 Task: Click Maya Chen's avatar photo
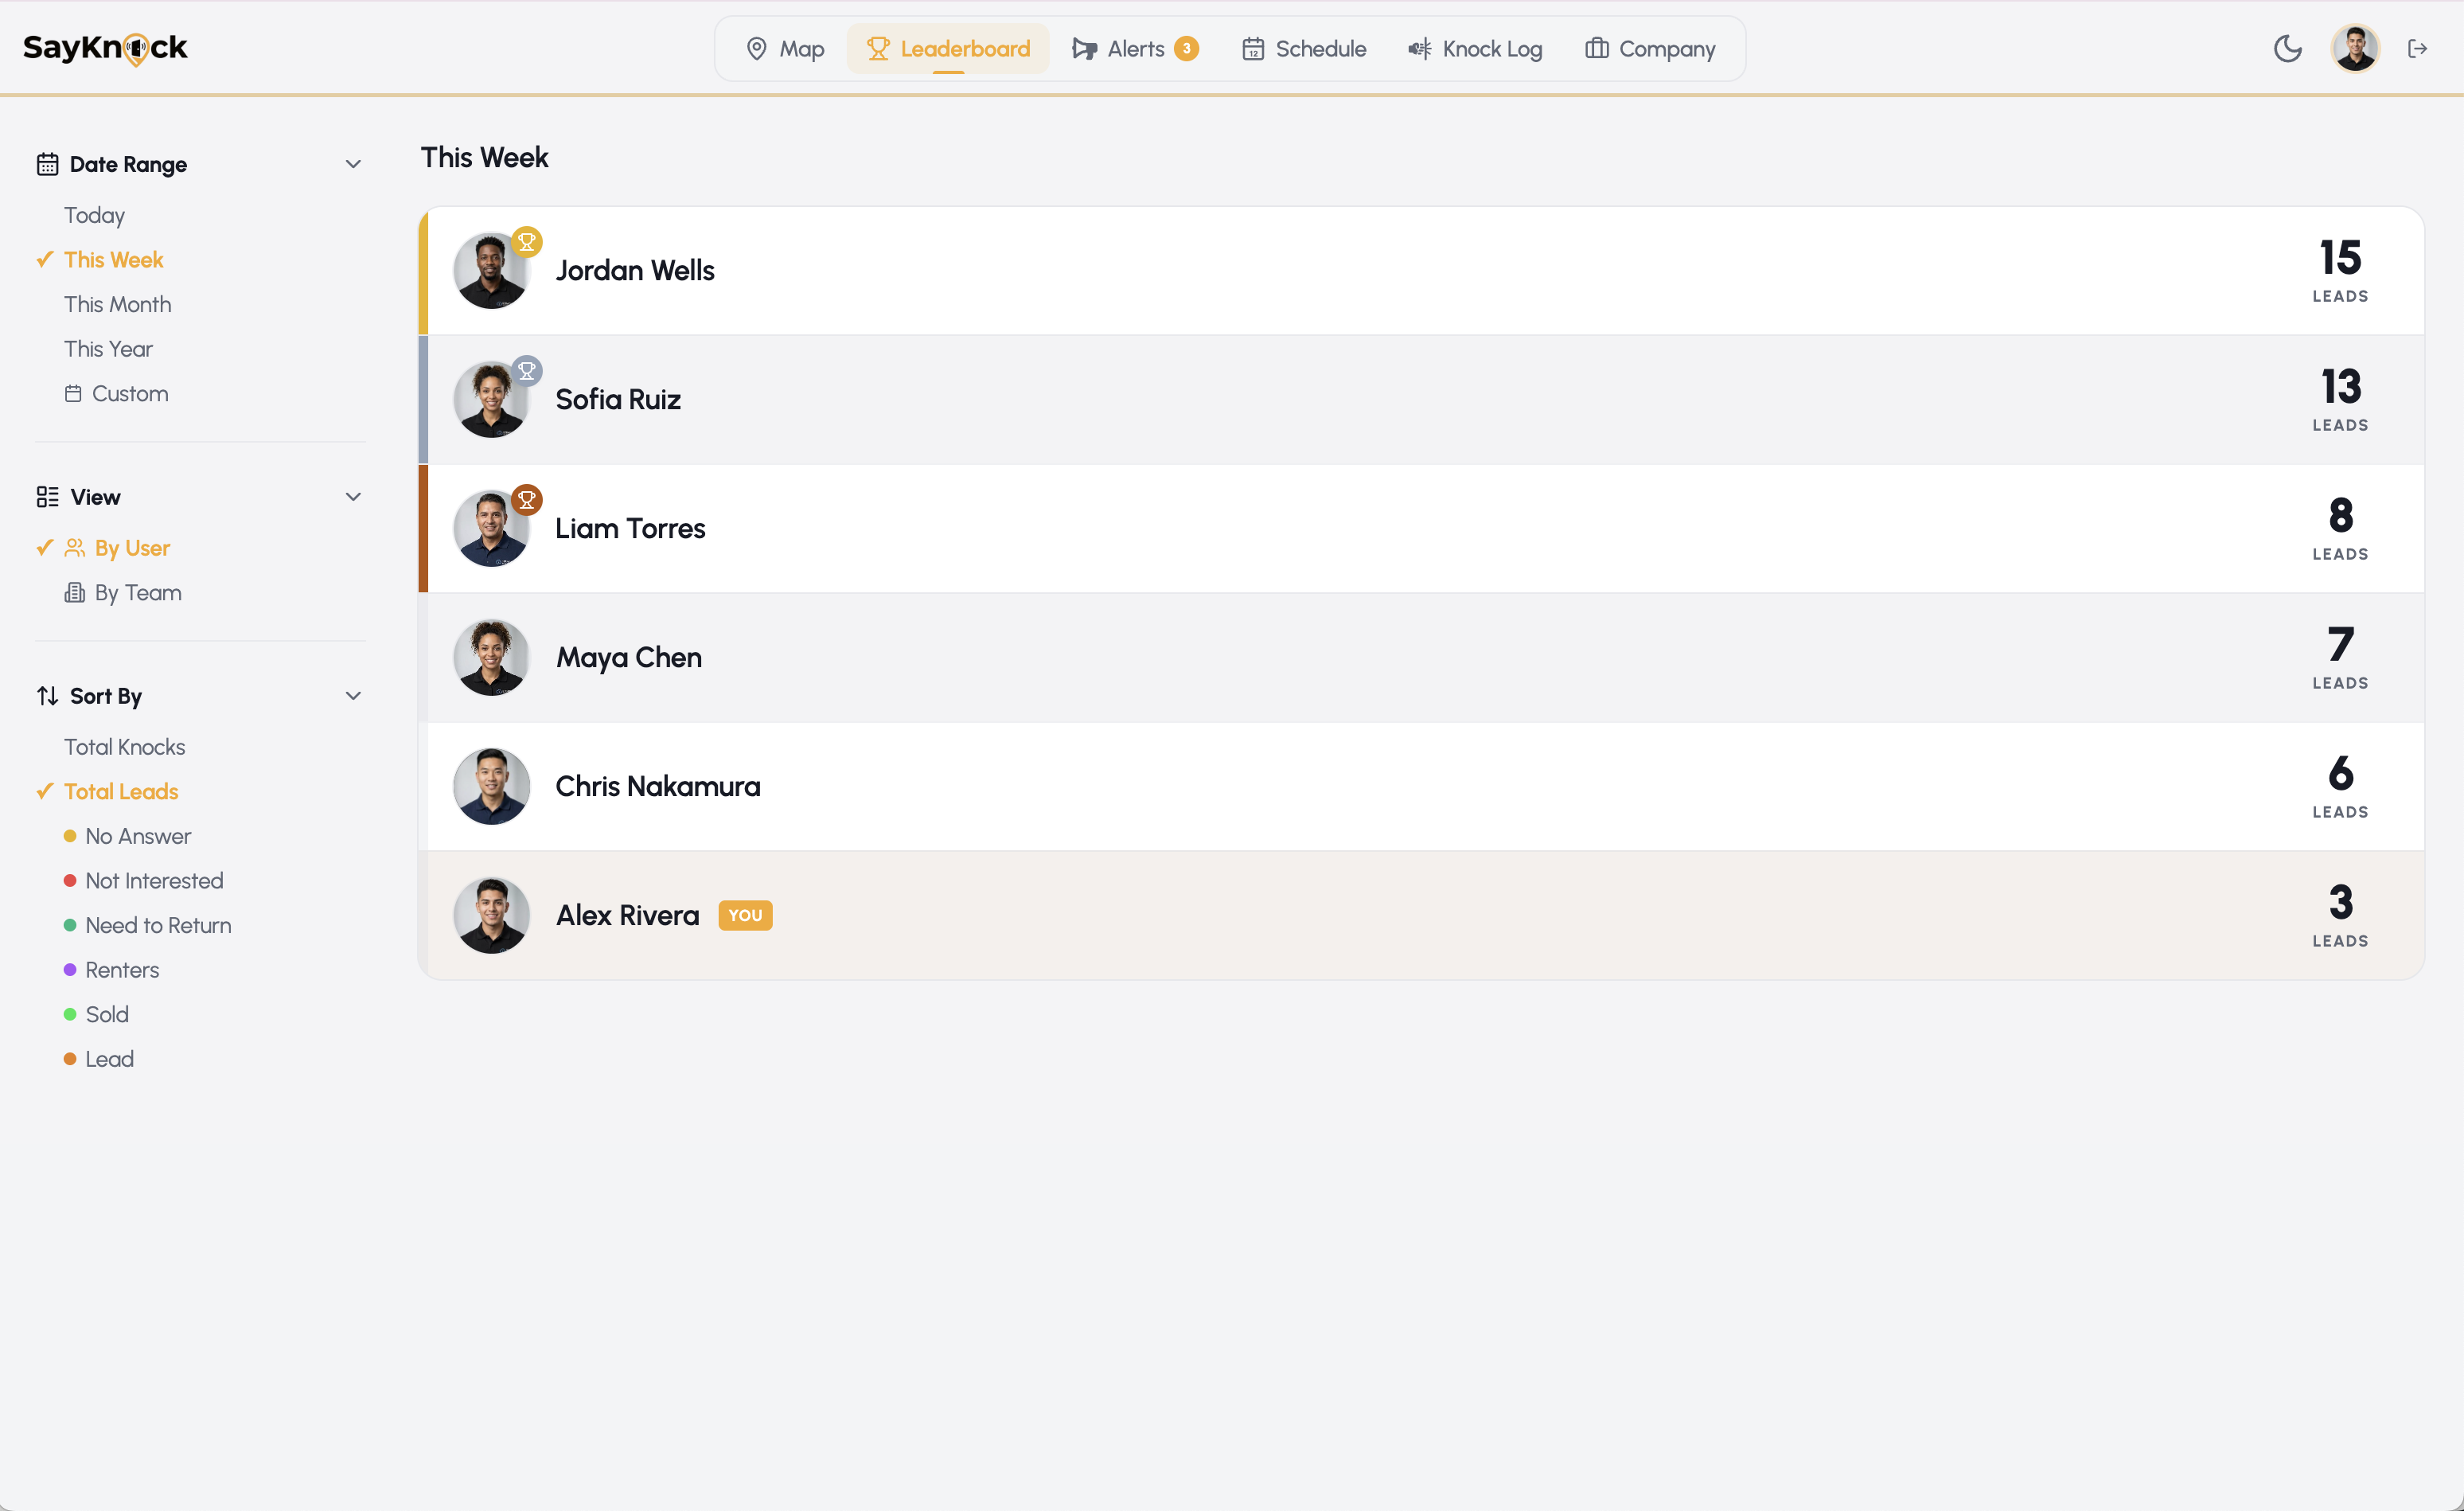coord(491,658)
